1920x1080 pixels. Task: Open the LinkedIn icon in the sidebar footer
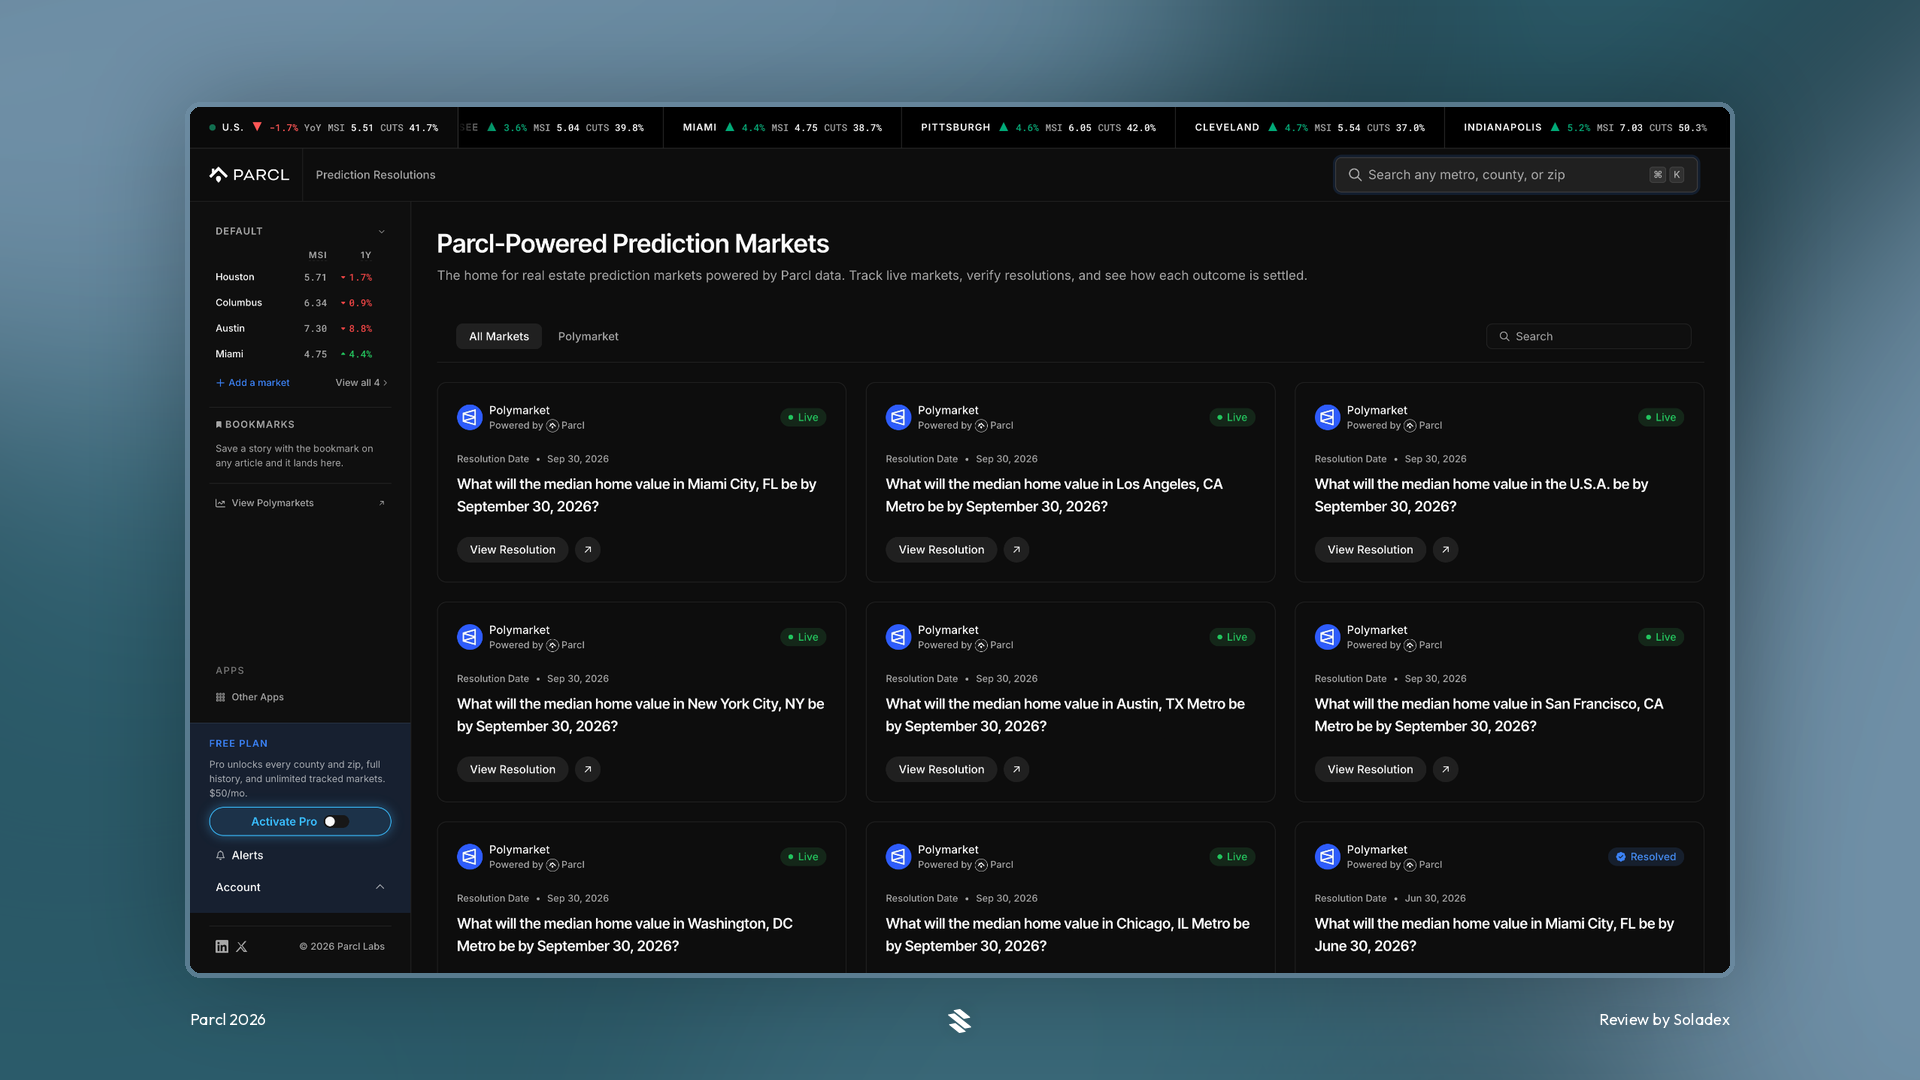pyautogui.click(x=222, y=947)
